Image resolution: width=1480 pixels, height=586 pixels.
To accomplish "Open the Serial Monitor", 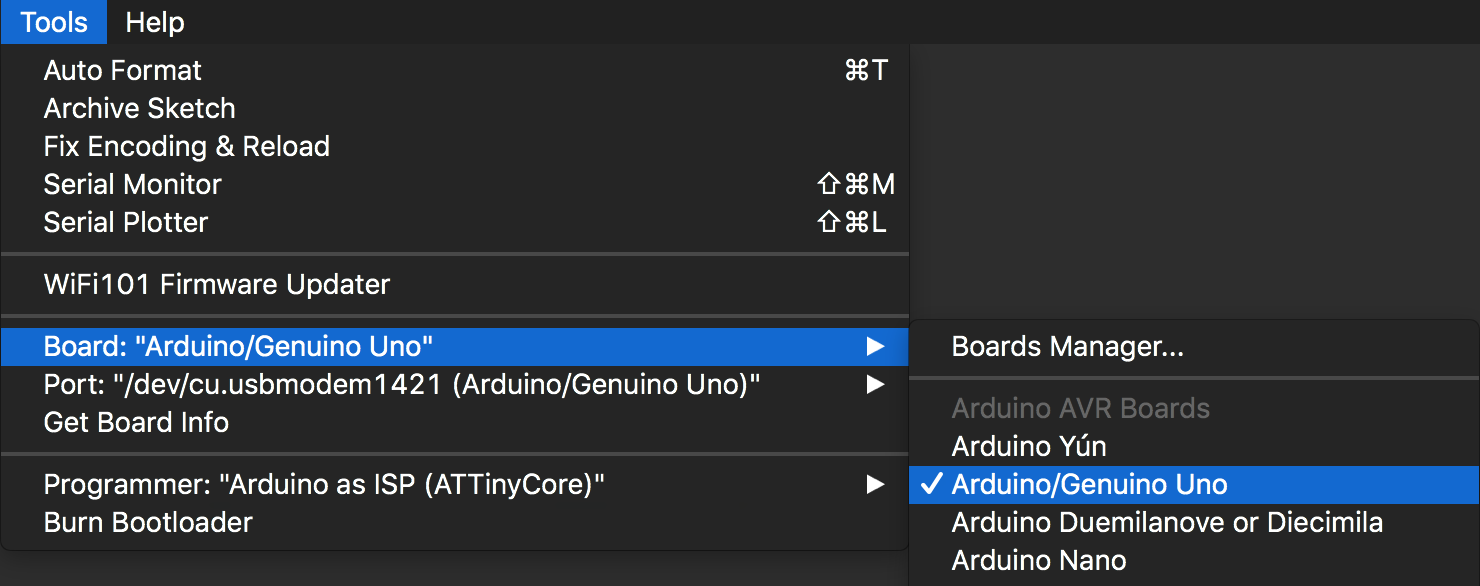I will point(133,185).
